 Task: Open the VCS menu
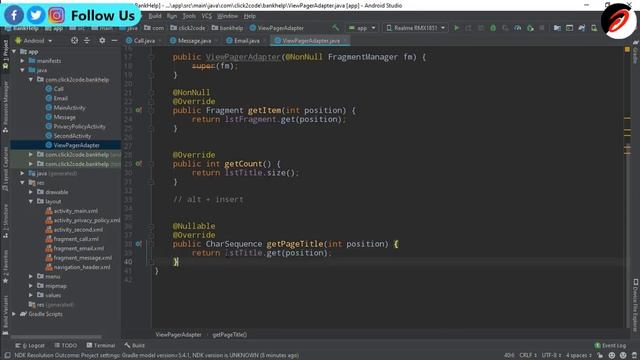point(207,16)
